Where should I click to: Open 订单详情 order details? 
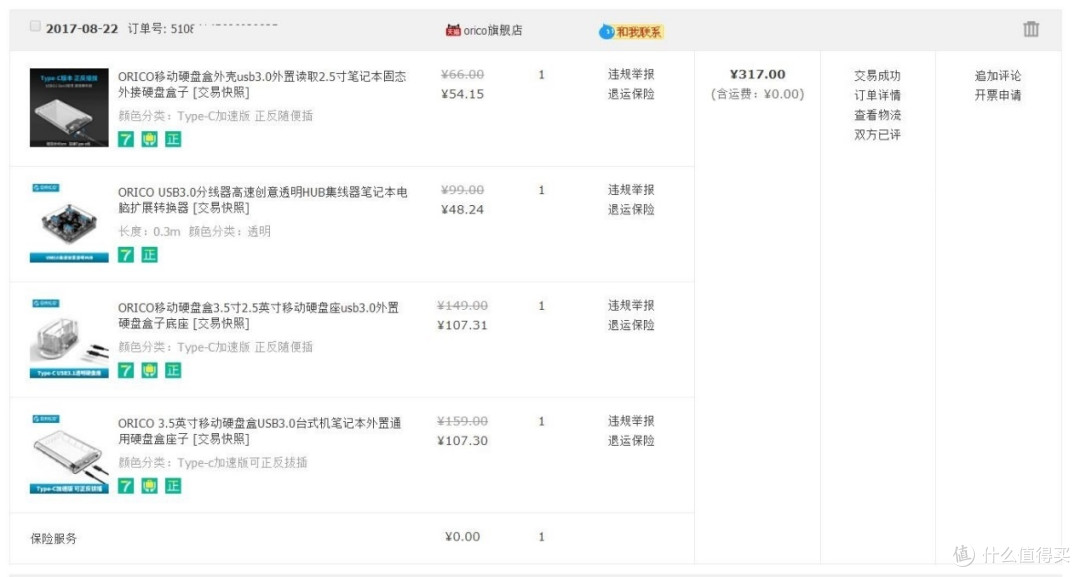[878, 96]
